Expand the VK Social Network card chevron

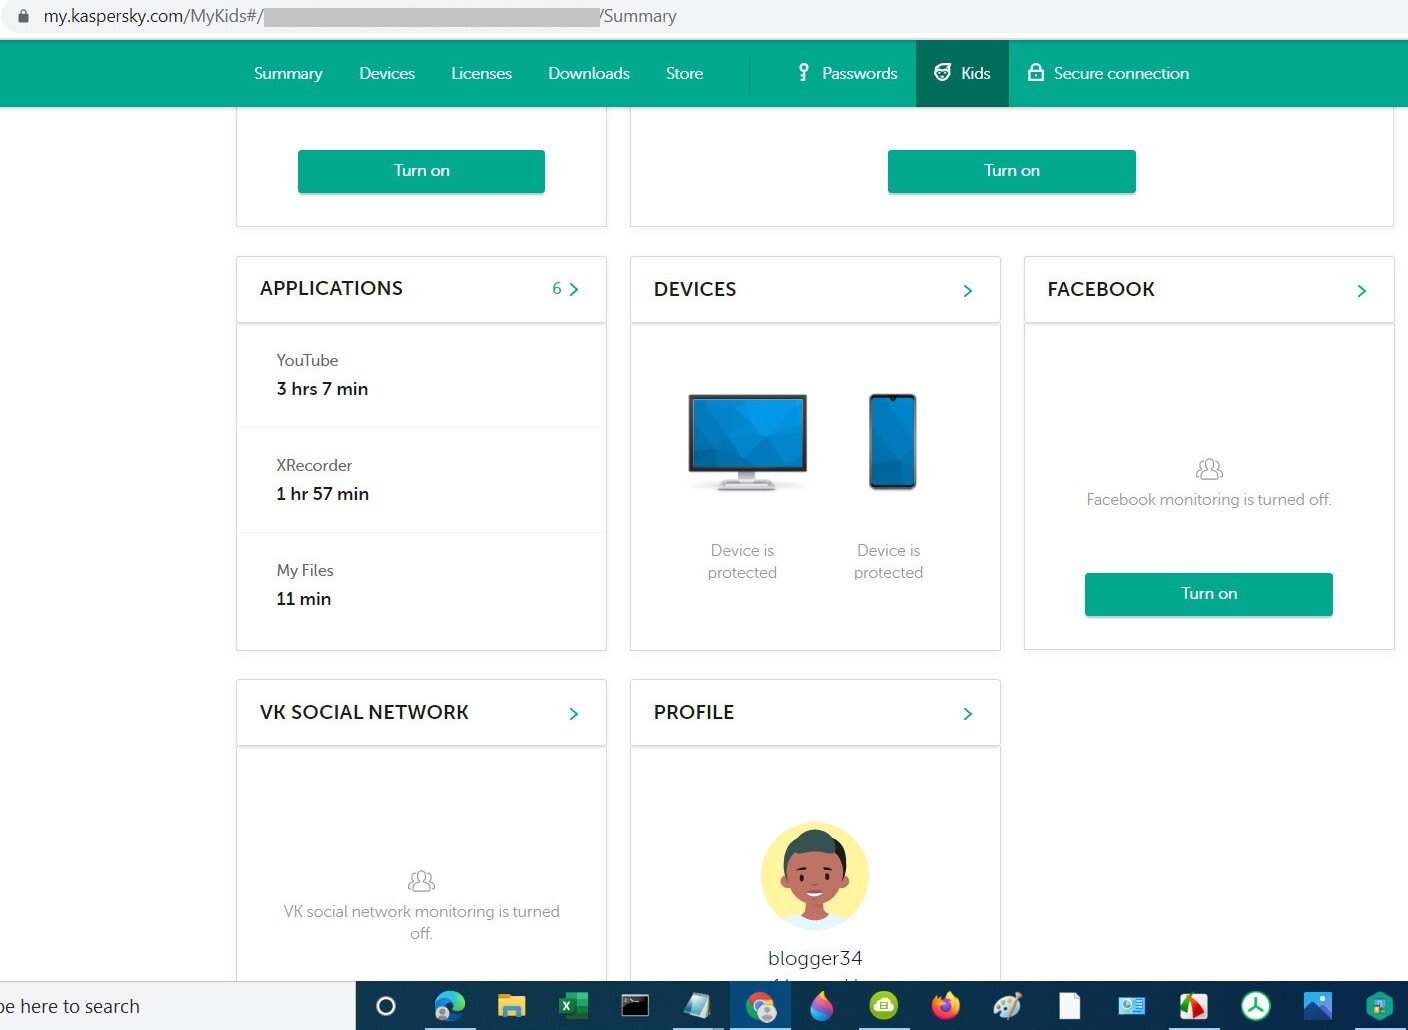(x=573, y=714)
